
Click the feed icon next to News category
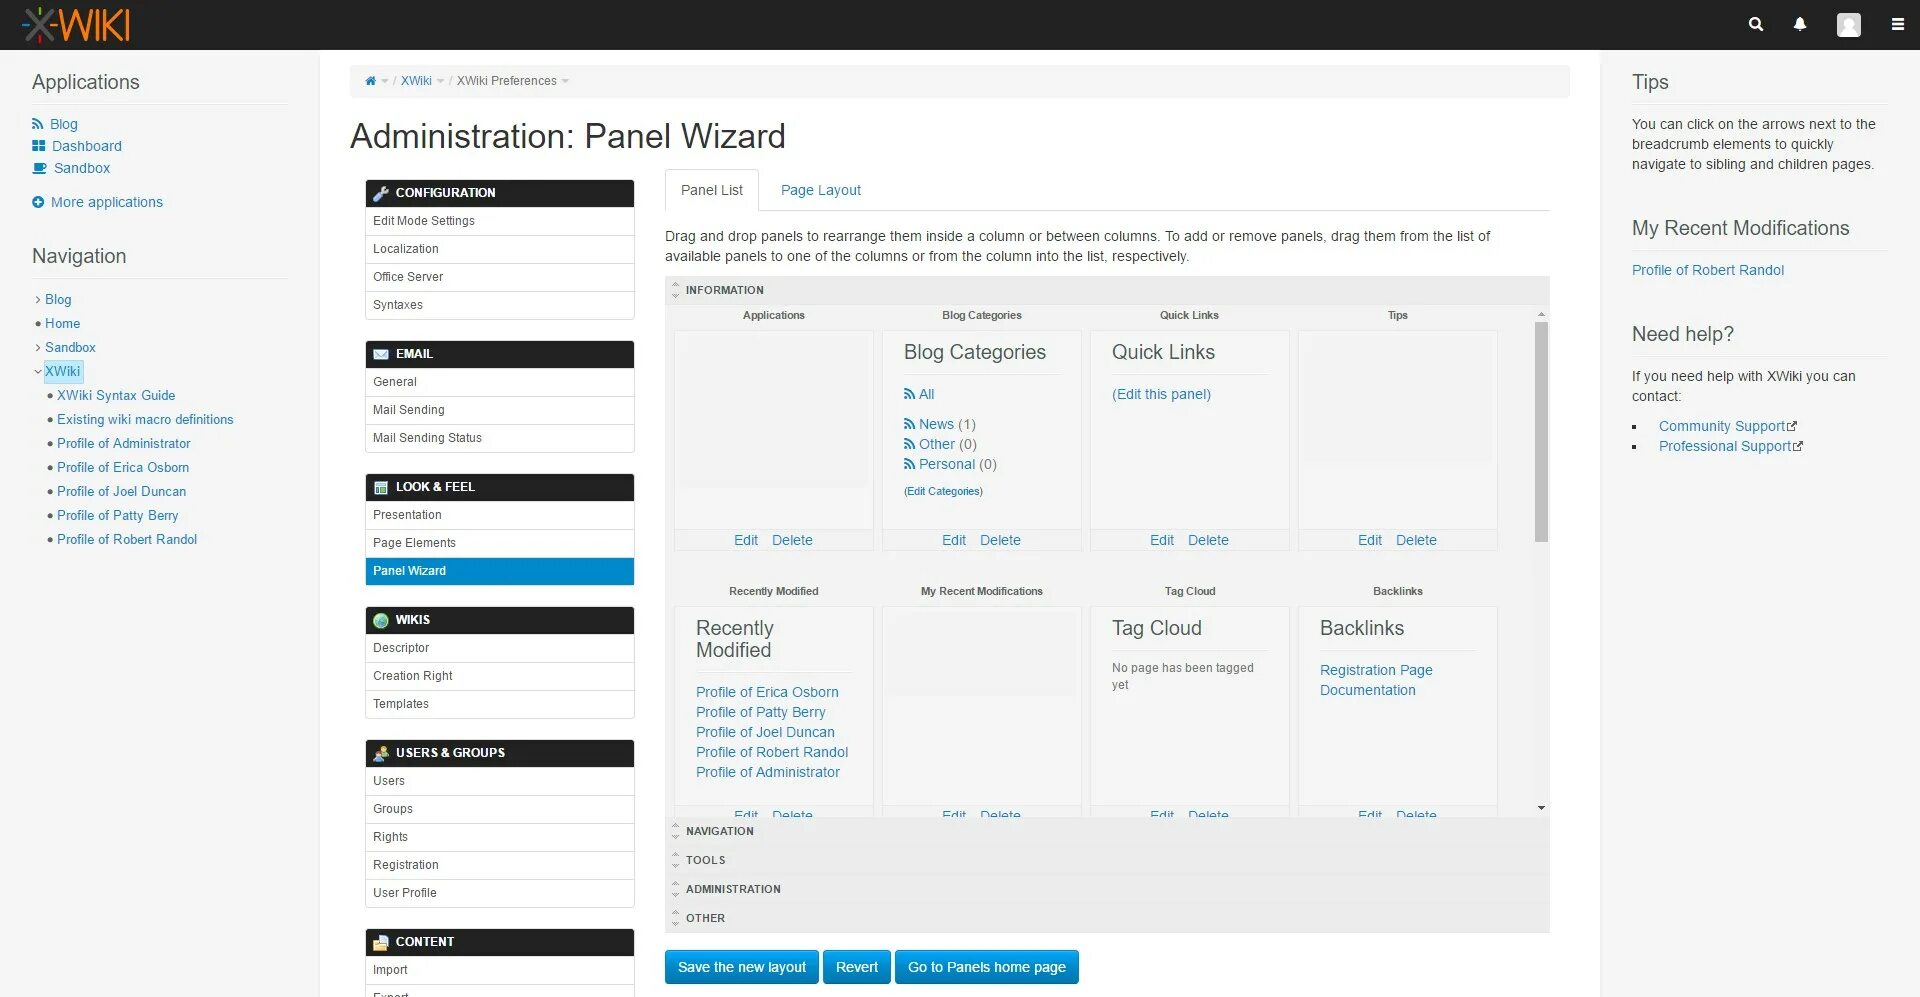tap(910, 424)
